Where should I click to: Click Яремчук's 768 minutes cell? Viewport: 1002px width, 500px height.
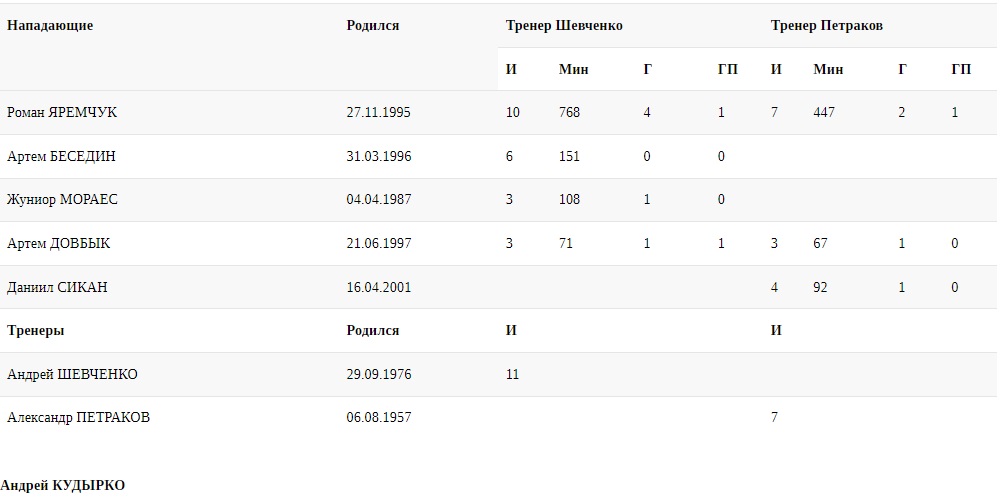click(569, 113)
